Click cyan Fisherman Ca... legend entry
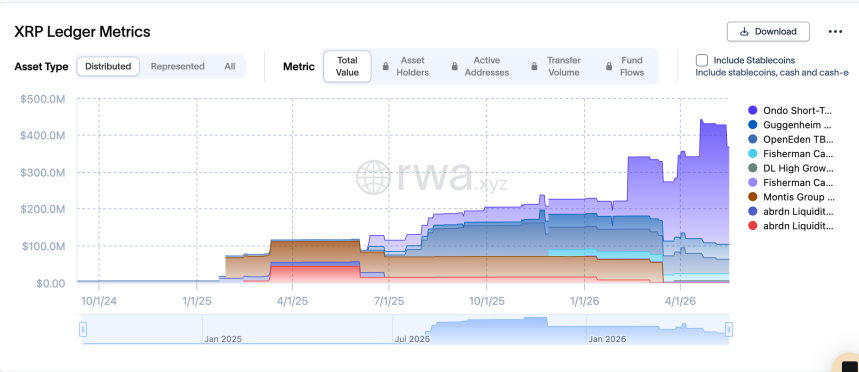The image size is (859, 372). point(791,154)
